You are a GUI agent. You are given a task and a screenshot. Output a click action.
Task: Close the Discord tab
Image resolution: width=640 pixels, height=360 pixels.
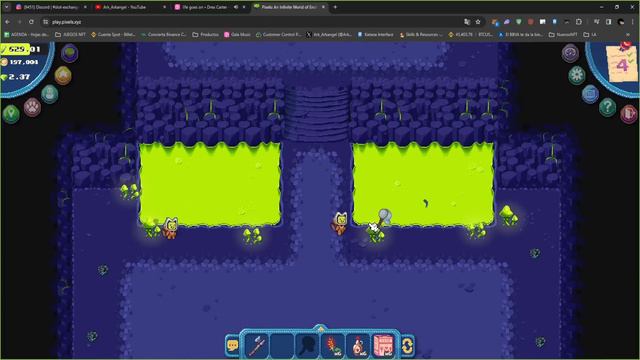coord(85,7)
